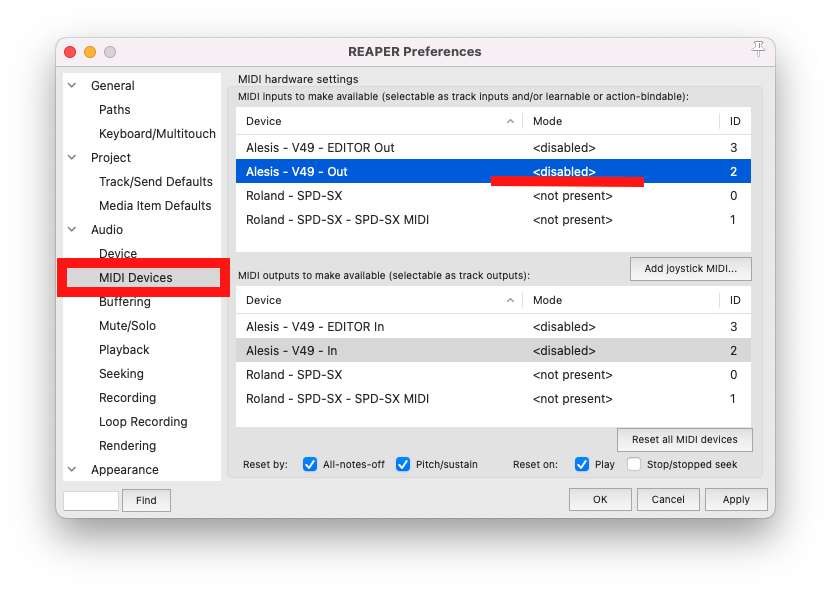
Task: Click ID column header in MIDI inputs
Action: 735,121
